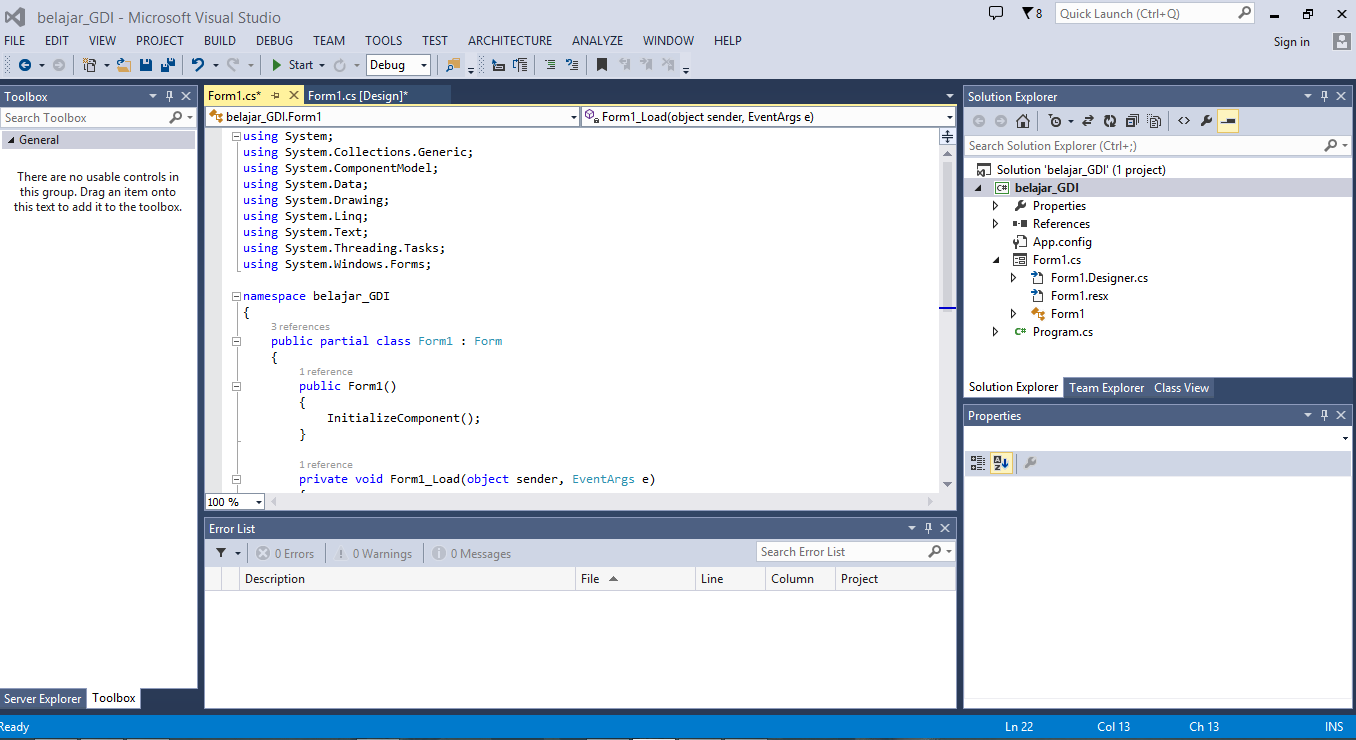Refresh the Solution Explorer
The height and width of the screenshot is (740, 1356).
1110,121
